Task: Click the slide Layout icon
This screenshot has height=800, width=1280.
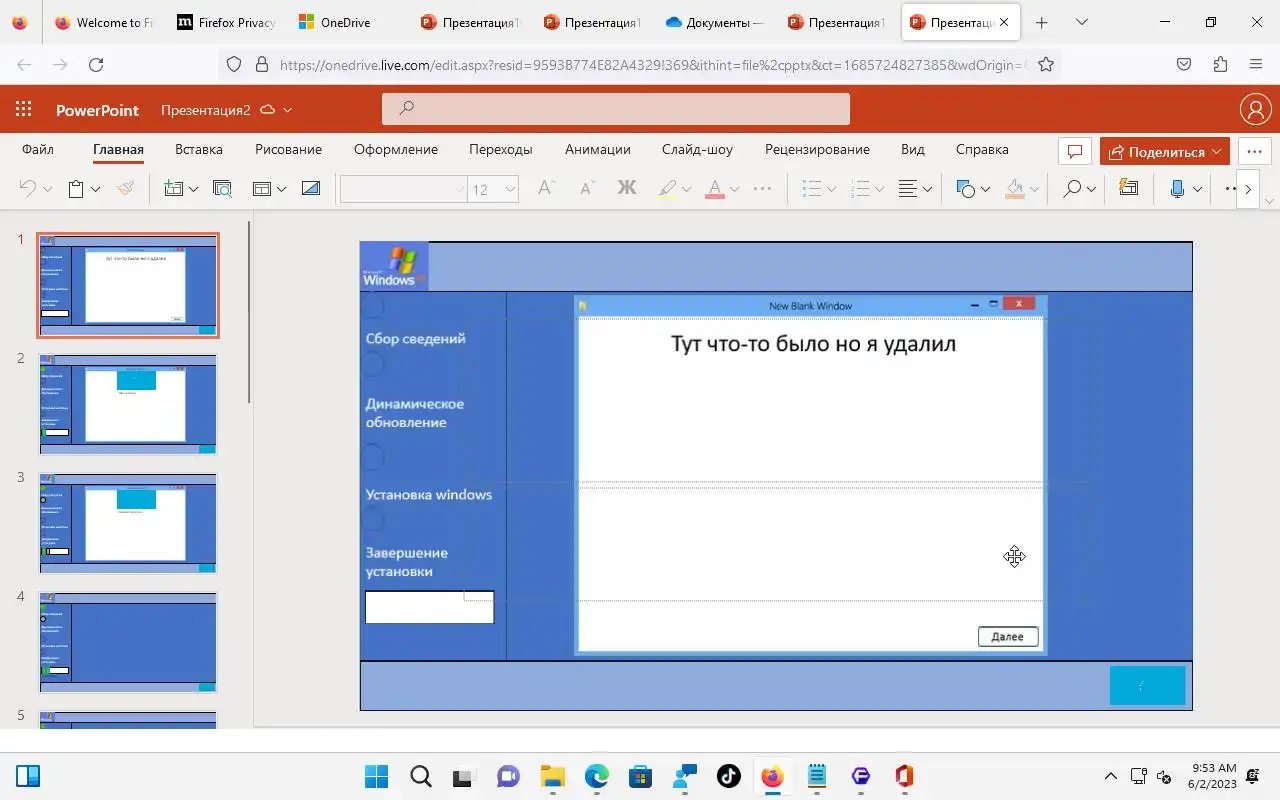Action: pyautogui.click(x=262, y=188)
